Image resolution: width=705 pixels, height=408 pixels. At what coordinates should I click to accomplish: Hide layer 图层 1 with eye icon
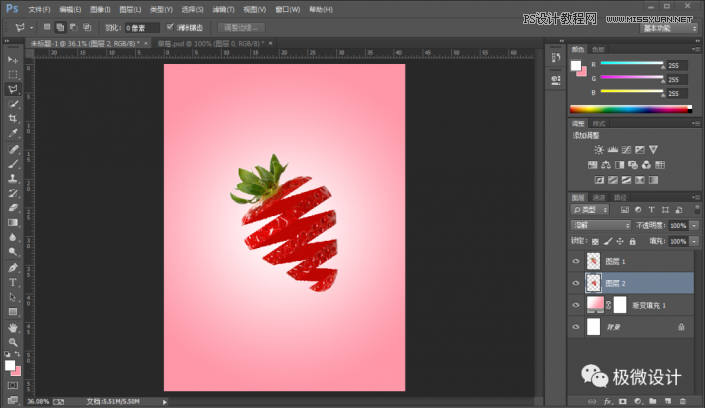575,260
